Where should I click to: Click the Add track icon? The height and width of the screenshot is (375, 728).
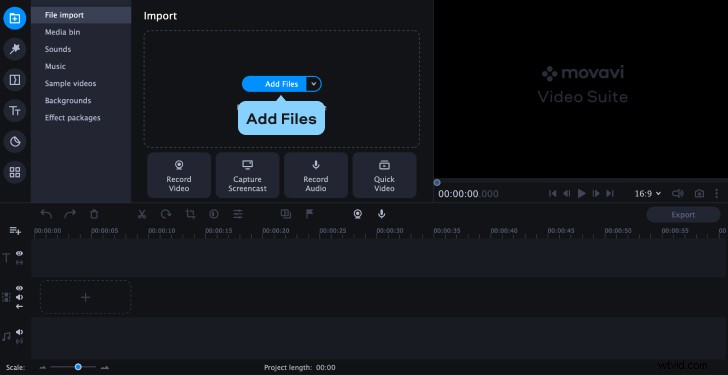(x=15, y=231)
